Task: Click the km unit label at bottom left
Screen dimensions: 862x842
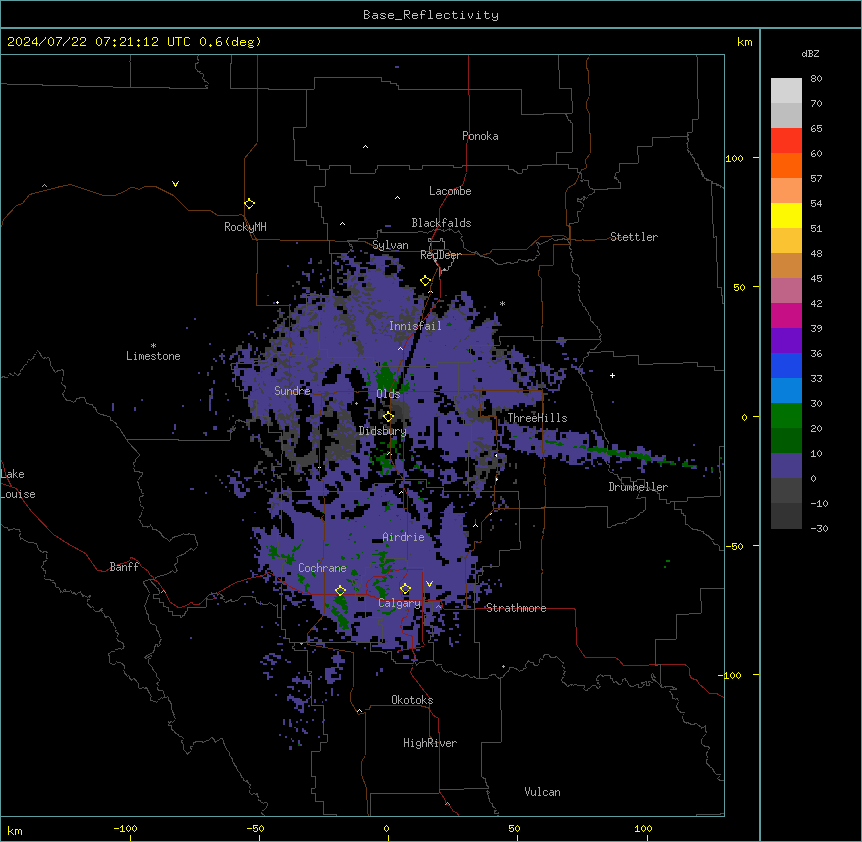Action: pyautogui.click(x=15, y=830)
